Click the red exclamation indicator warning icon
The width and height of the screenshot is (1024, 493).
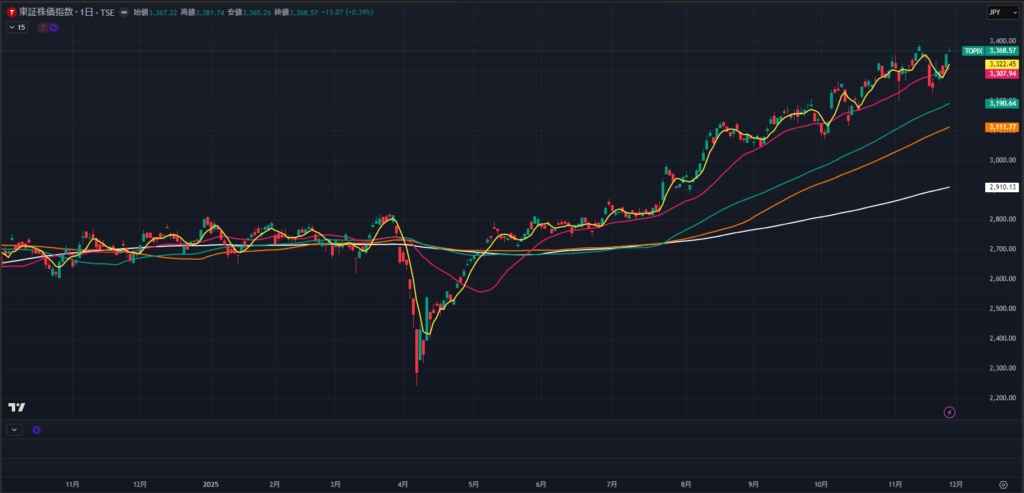(x=42, y=28)
